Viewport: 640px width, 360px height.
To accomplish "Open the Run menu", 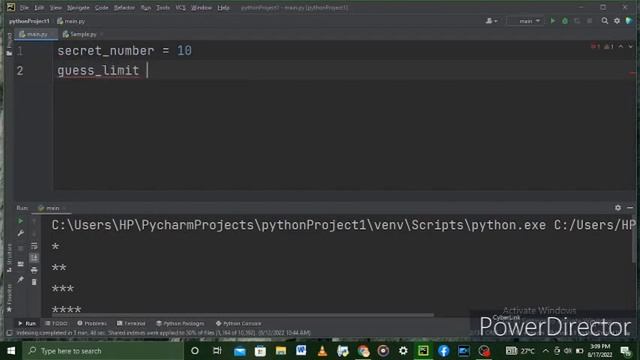I will click(146, 8).
